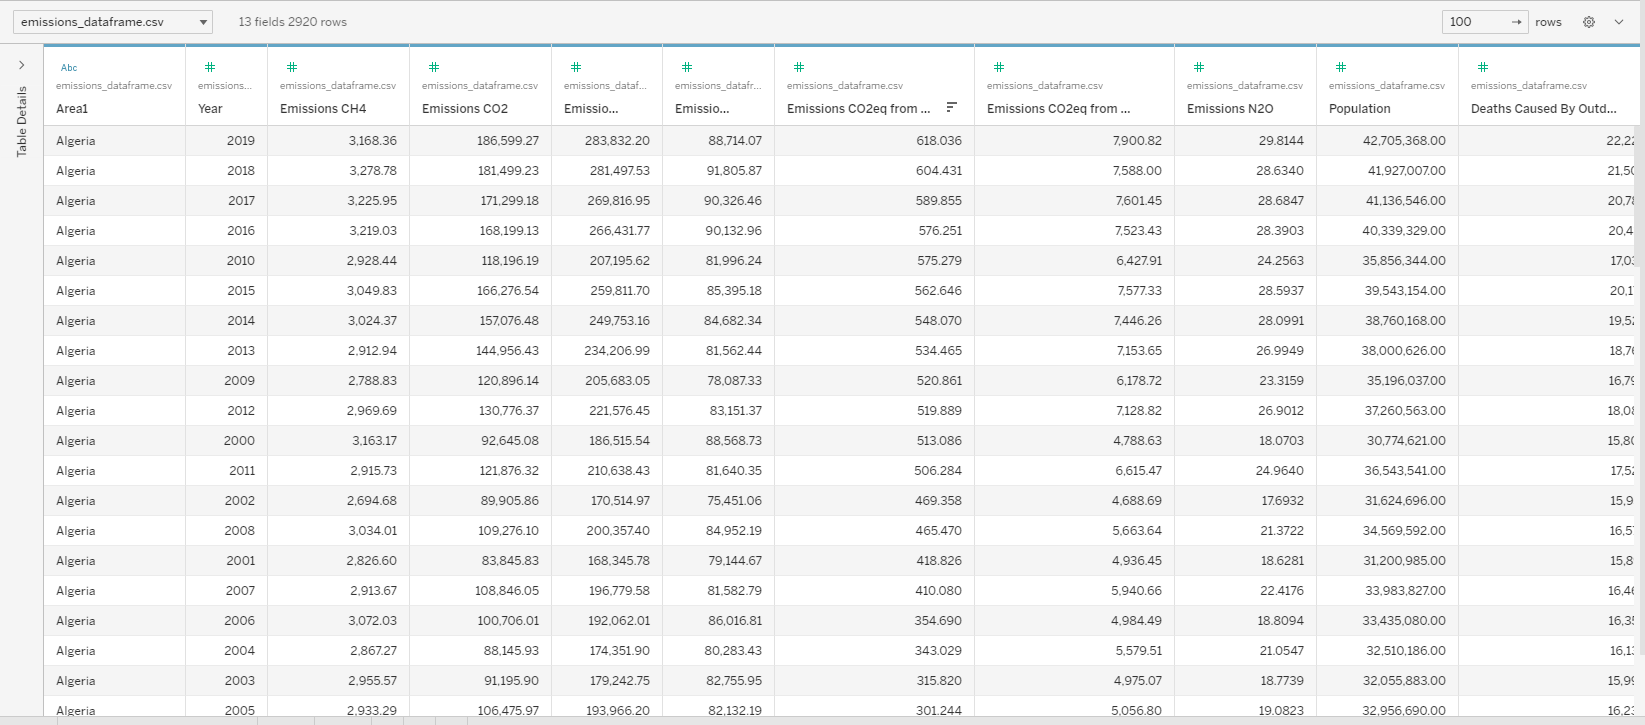Select the Population column header

(1359, 109)
